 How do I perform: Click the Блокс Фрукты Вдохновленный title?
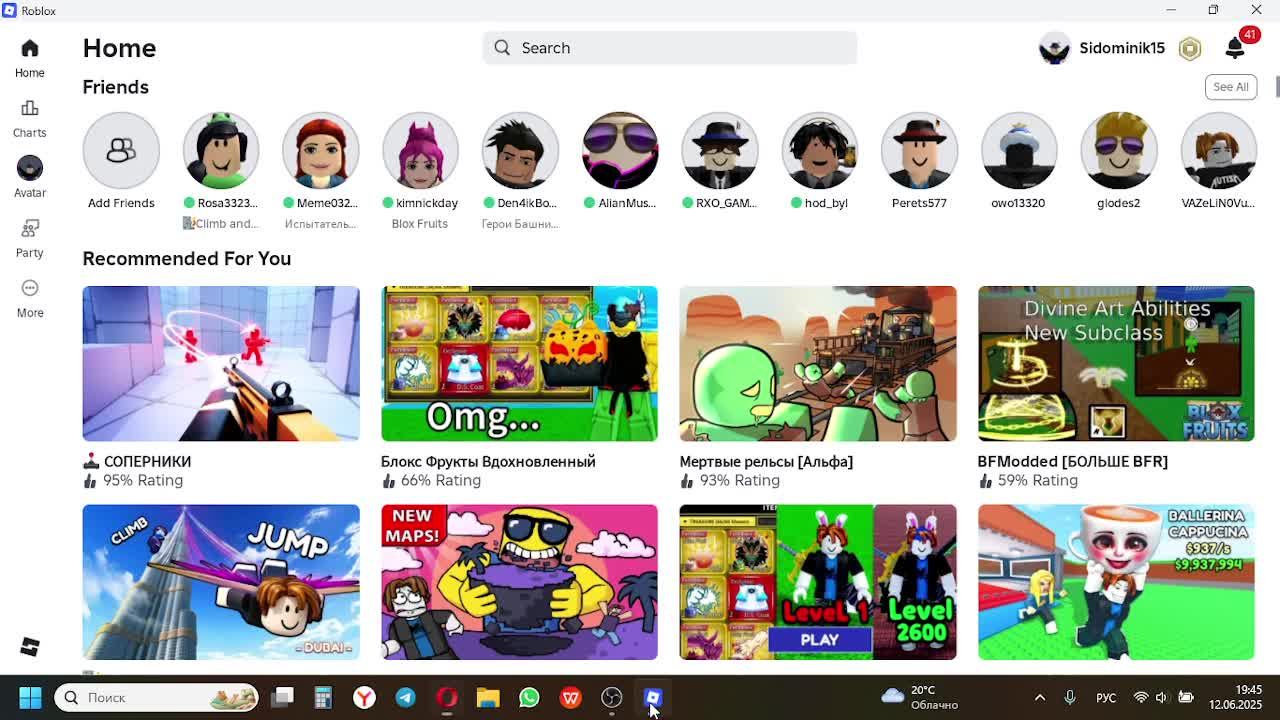coord(488,461)
